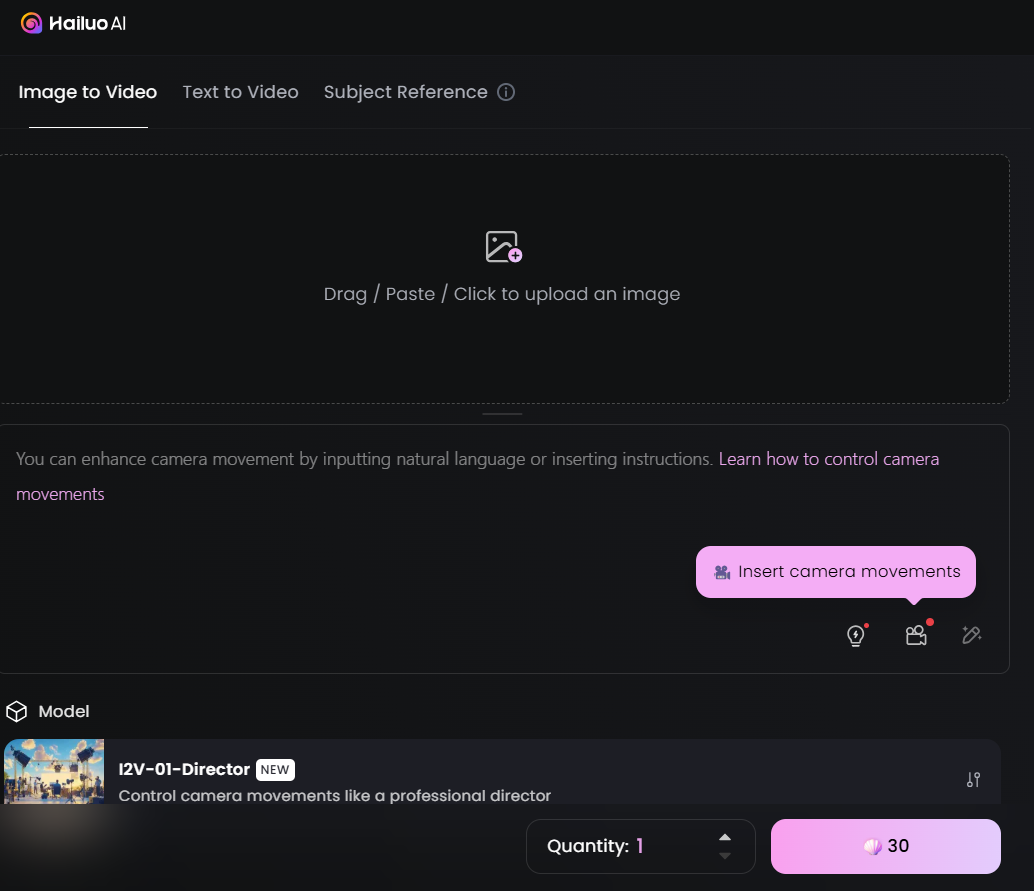
Task: Click the Insert camera movements tooltip bubble
Action: pyautogui.click(x=835, y=572)
